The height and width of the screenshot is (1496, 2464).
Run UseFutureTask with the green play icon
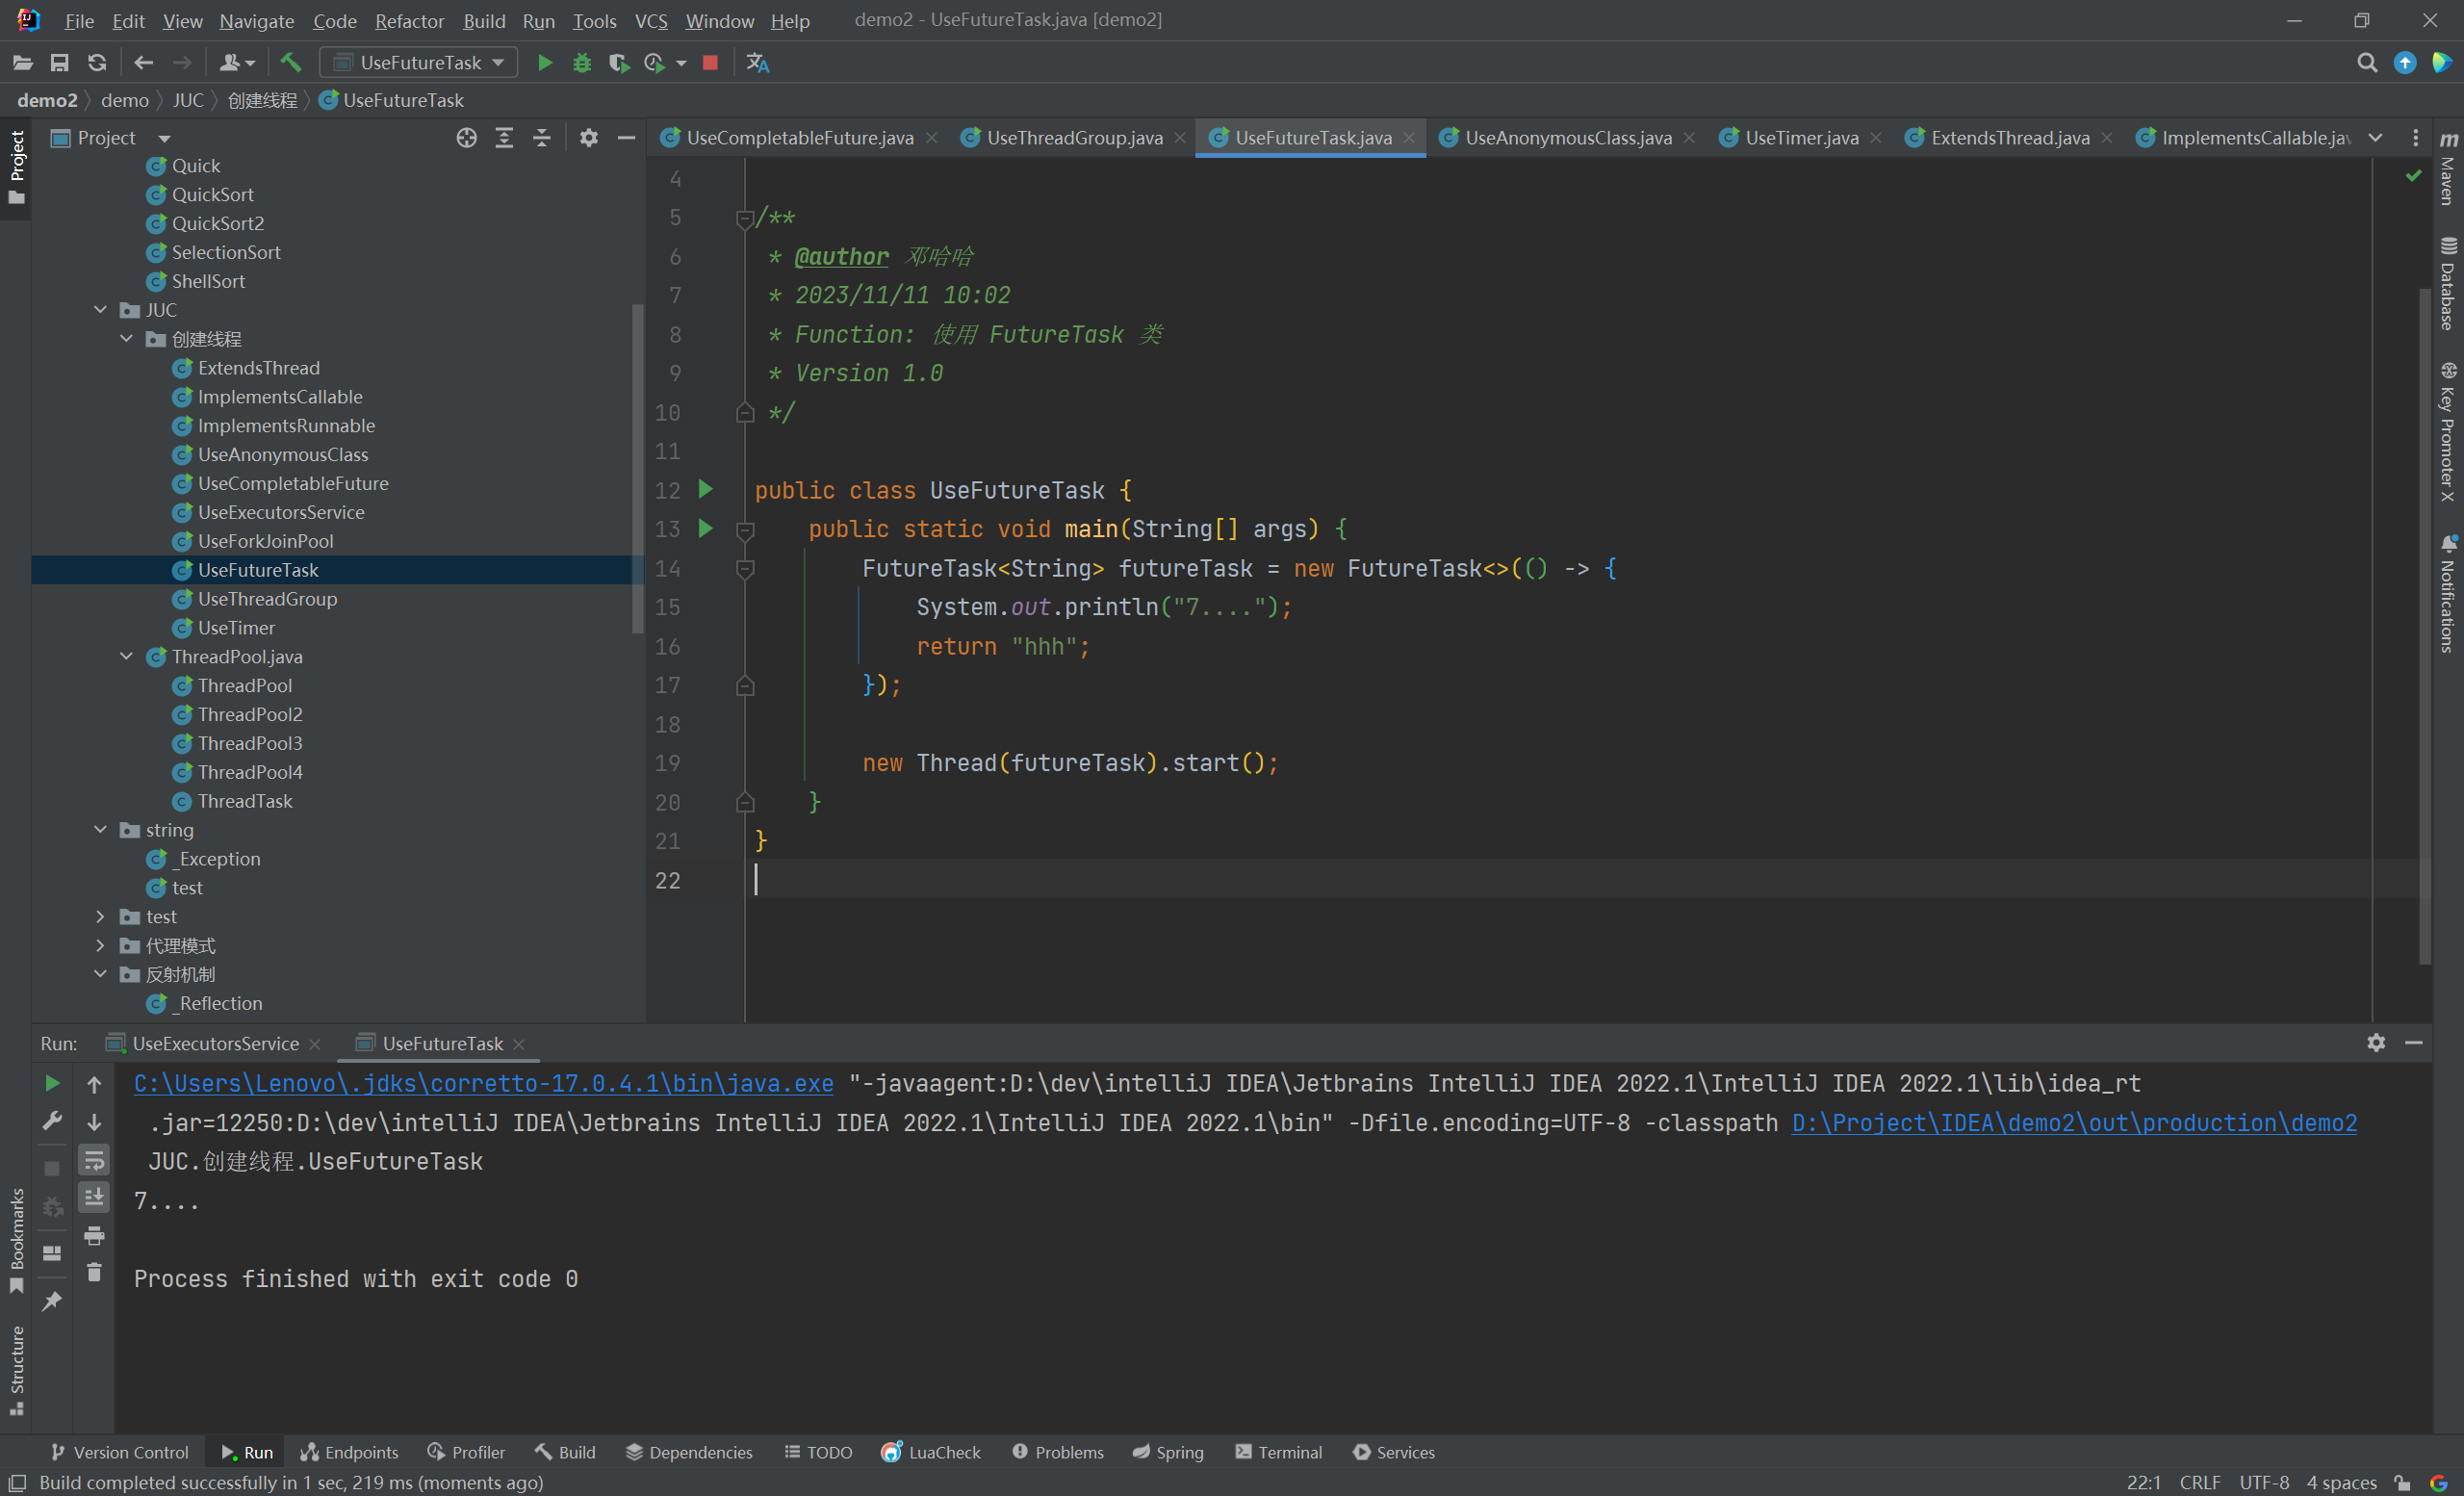point(545,63)
